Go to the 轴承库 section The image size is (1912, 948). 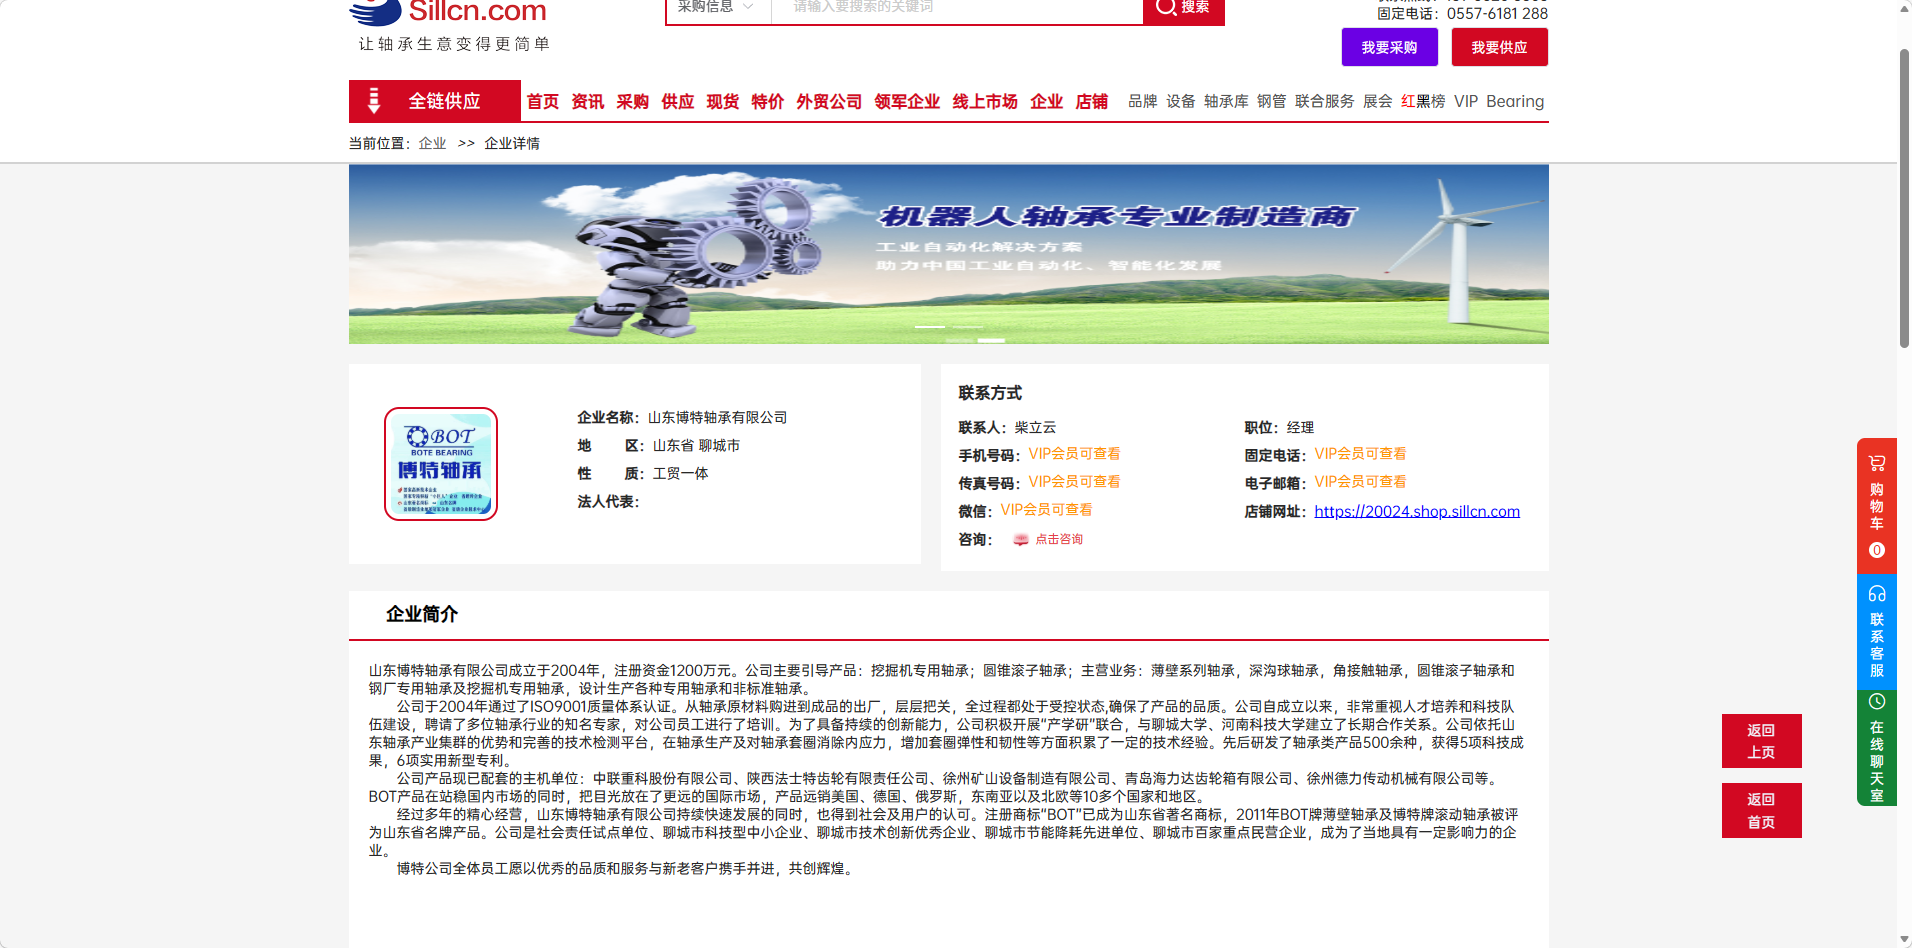click(x=1225, y=102)
